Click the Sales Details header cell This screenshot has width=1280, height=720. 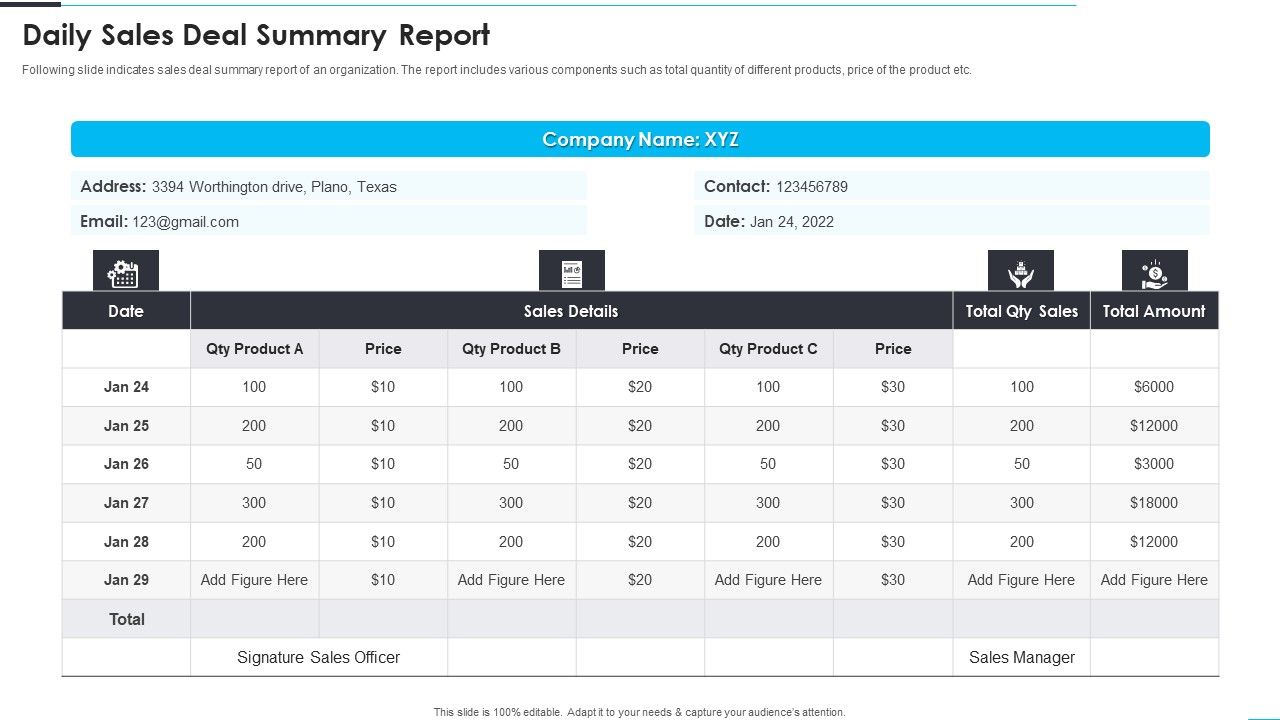pos(571,311)
